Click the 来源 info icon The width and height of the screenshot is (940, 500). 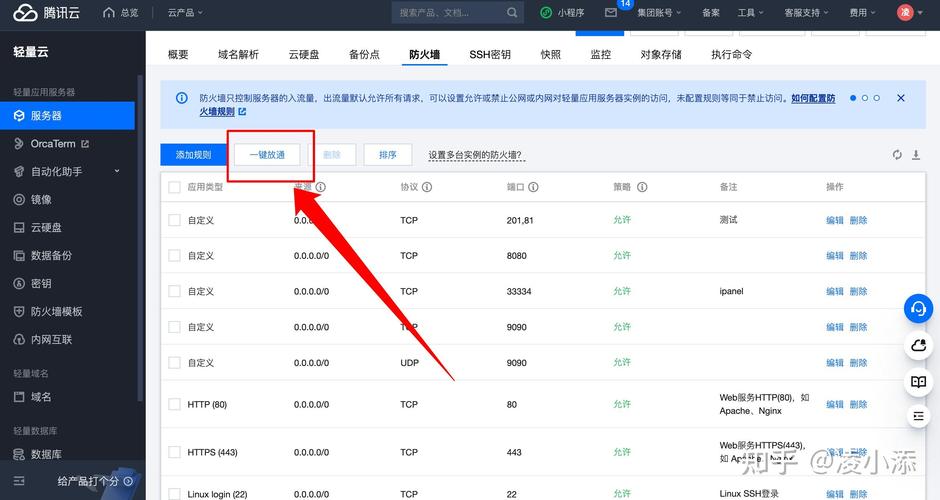[x=321, y=187]
